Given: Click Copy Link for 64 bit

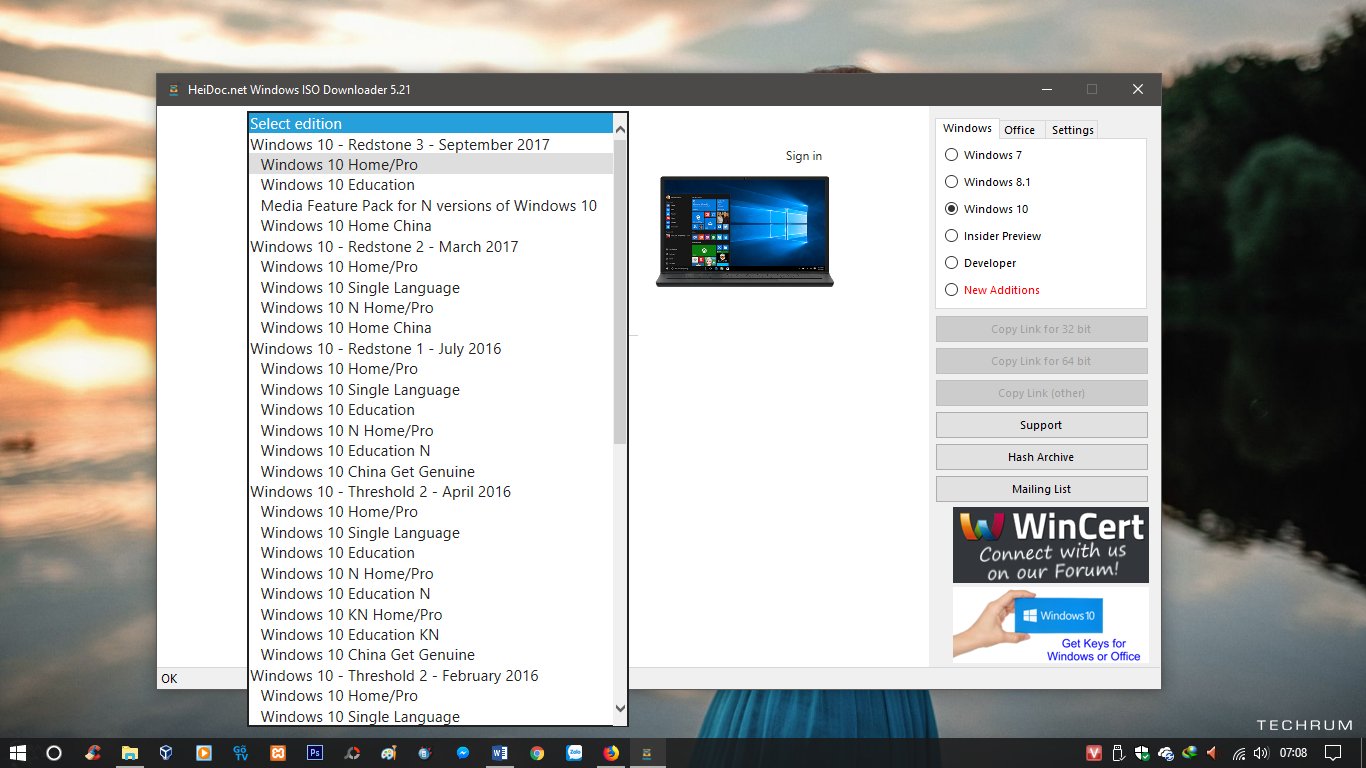Looking at the screenshot, I should (x=1041, y=361).
